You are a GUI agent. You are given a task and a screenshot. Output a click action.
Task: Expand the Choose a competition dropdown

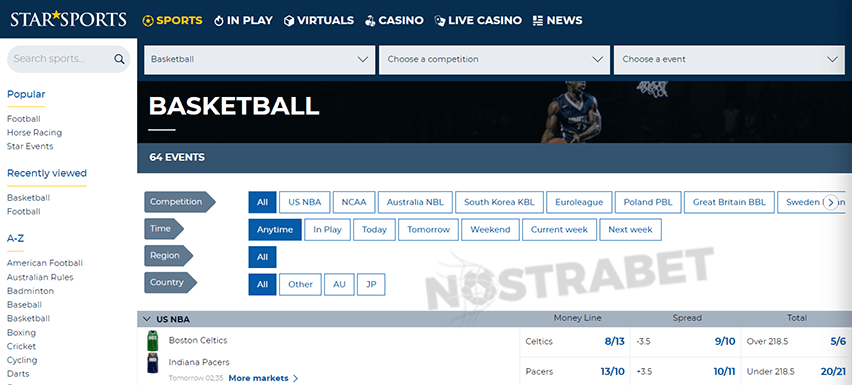tap(494, 60)
